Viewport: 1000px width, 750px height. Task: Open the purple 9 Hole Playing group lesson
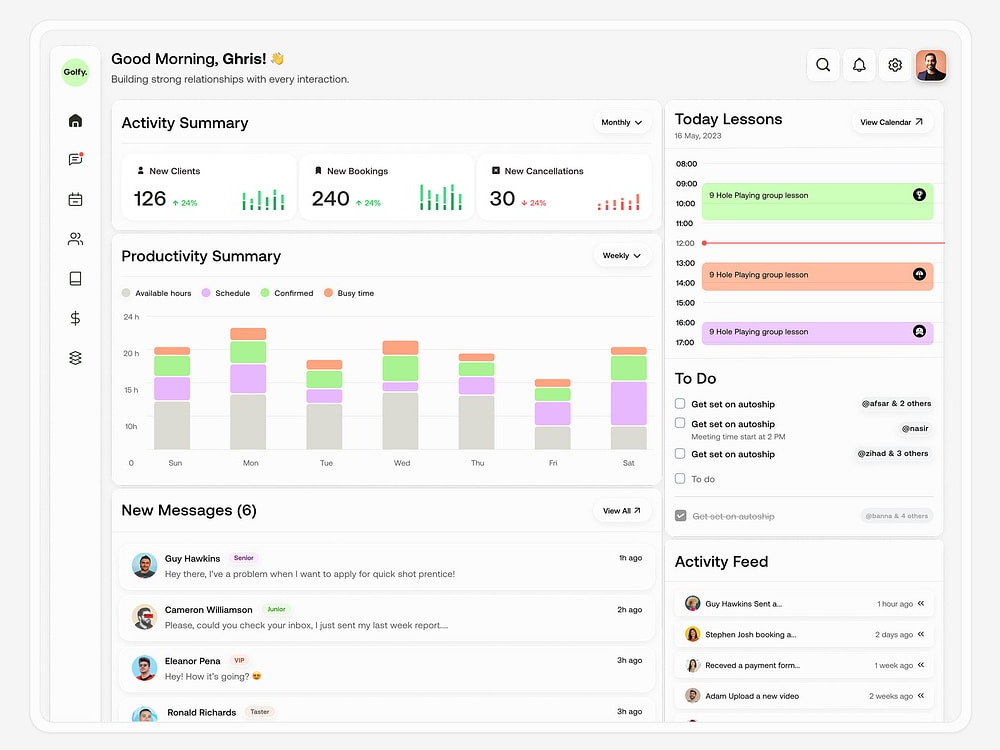click(x=818, y=333)
